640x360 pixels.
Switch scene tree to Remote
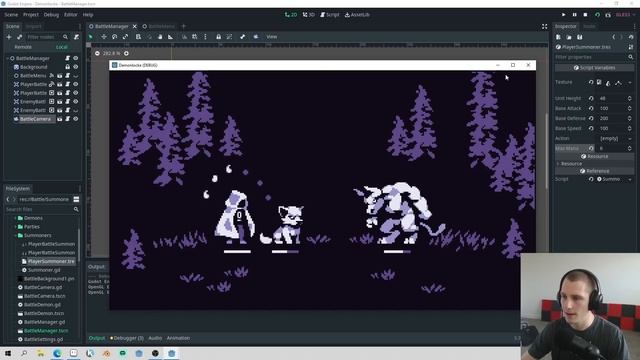(x=23, y=47)
